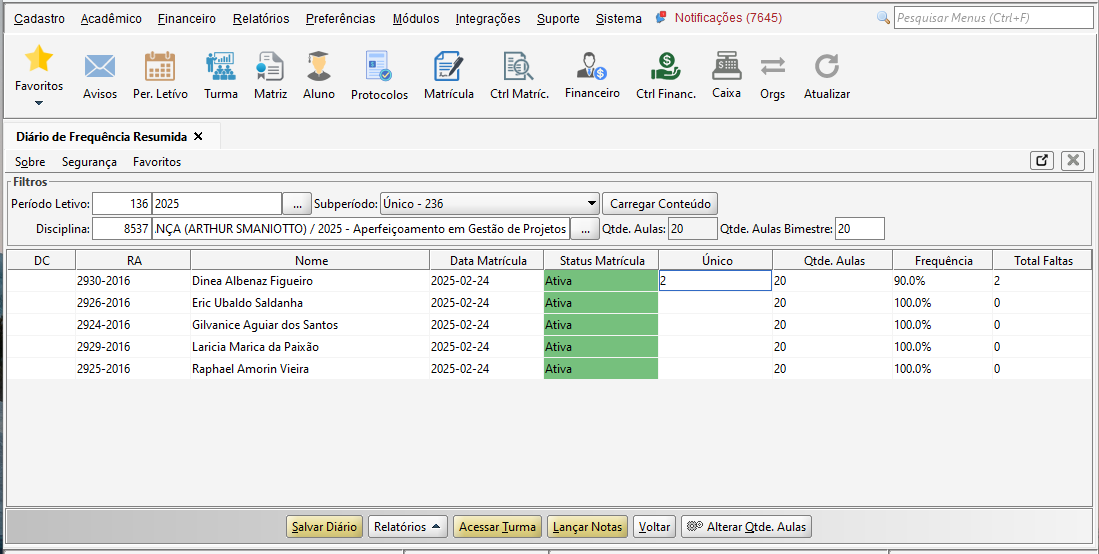Image resolution: width=1099 pixels, height=554 pixels.
Task: Open the Turma toolbar icon
Action: tap(221, 67)
